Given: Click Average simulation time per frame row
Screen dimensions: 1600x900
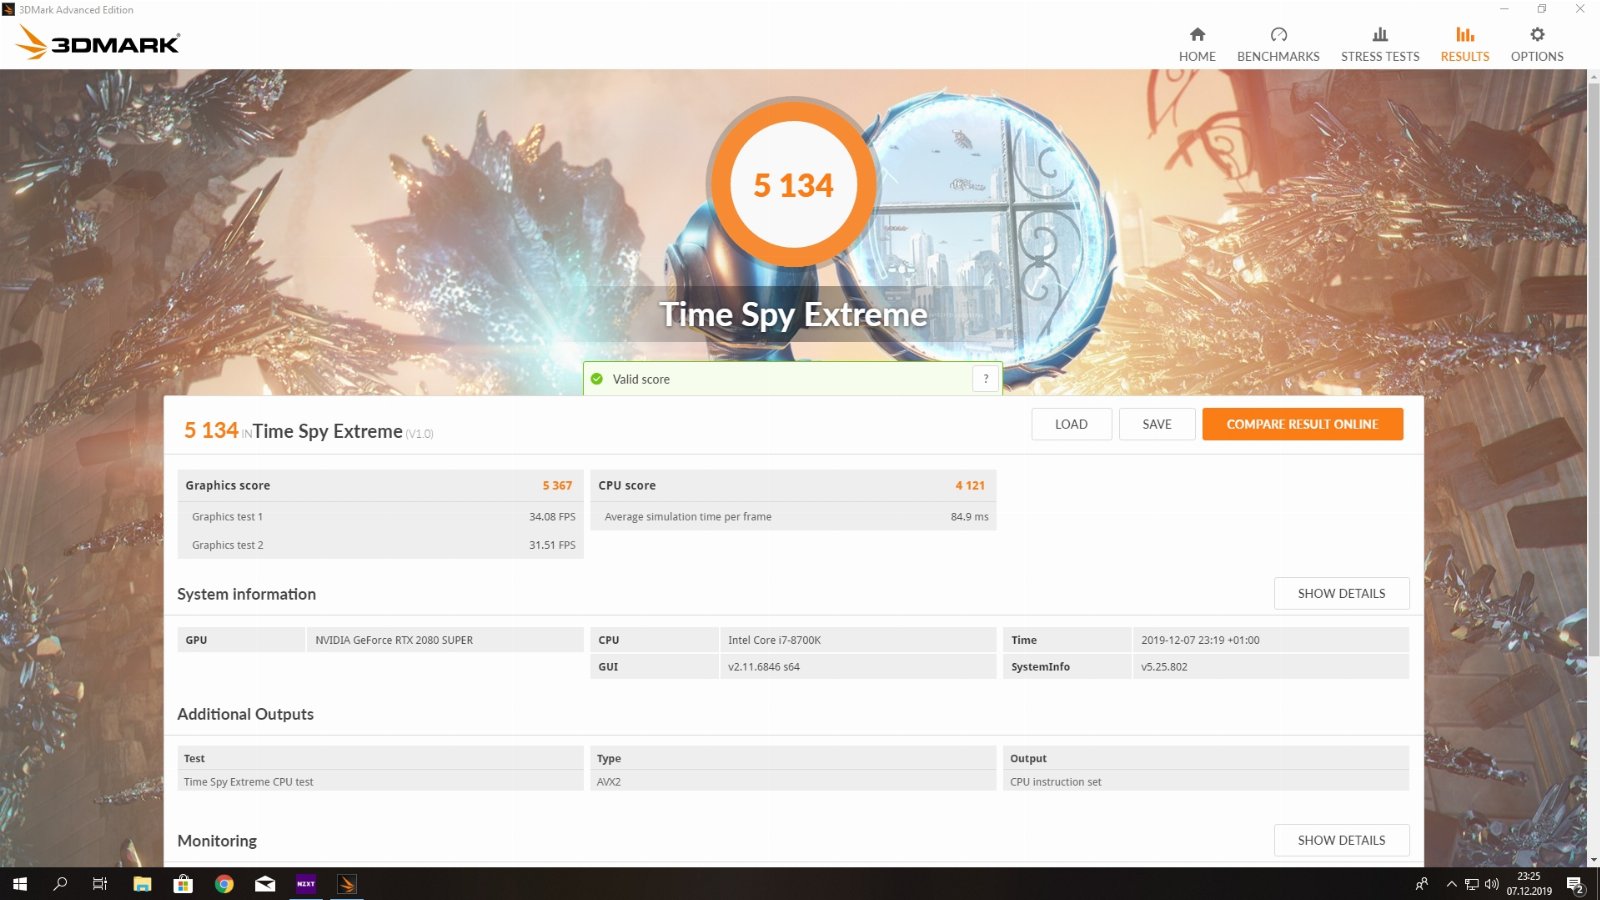Looking at the screenshot, I should pyautogui.click(x=793, y=517).
